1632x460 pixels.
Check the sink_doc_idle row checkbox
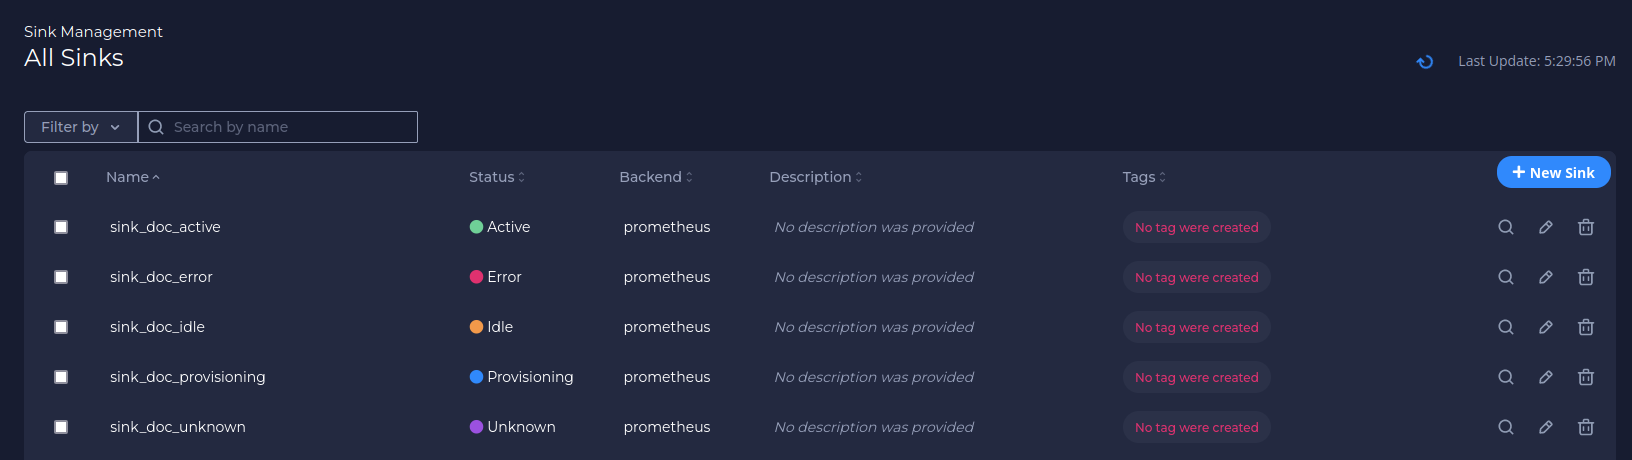pyautogui.click(x=61, y=327)
